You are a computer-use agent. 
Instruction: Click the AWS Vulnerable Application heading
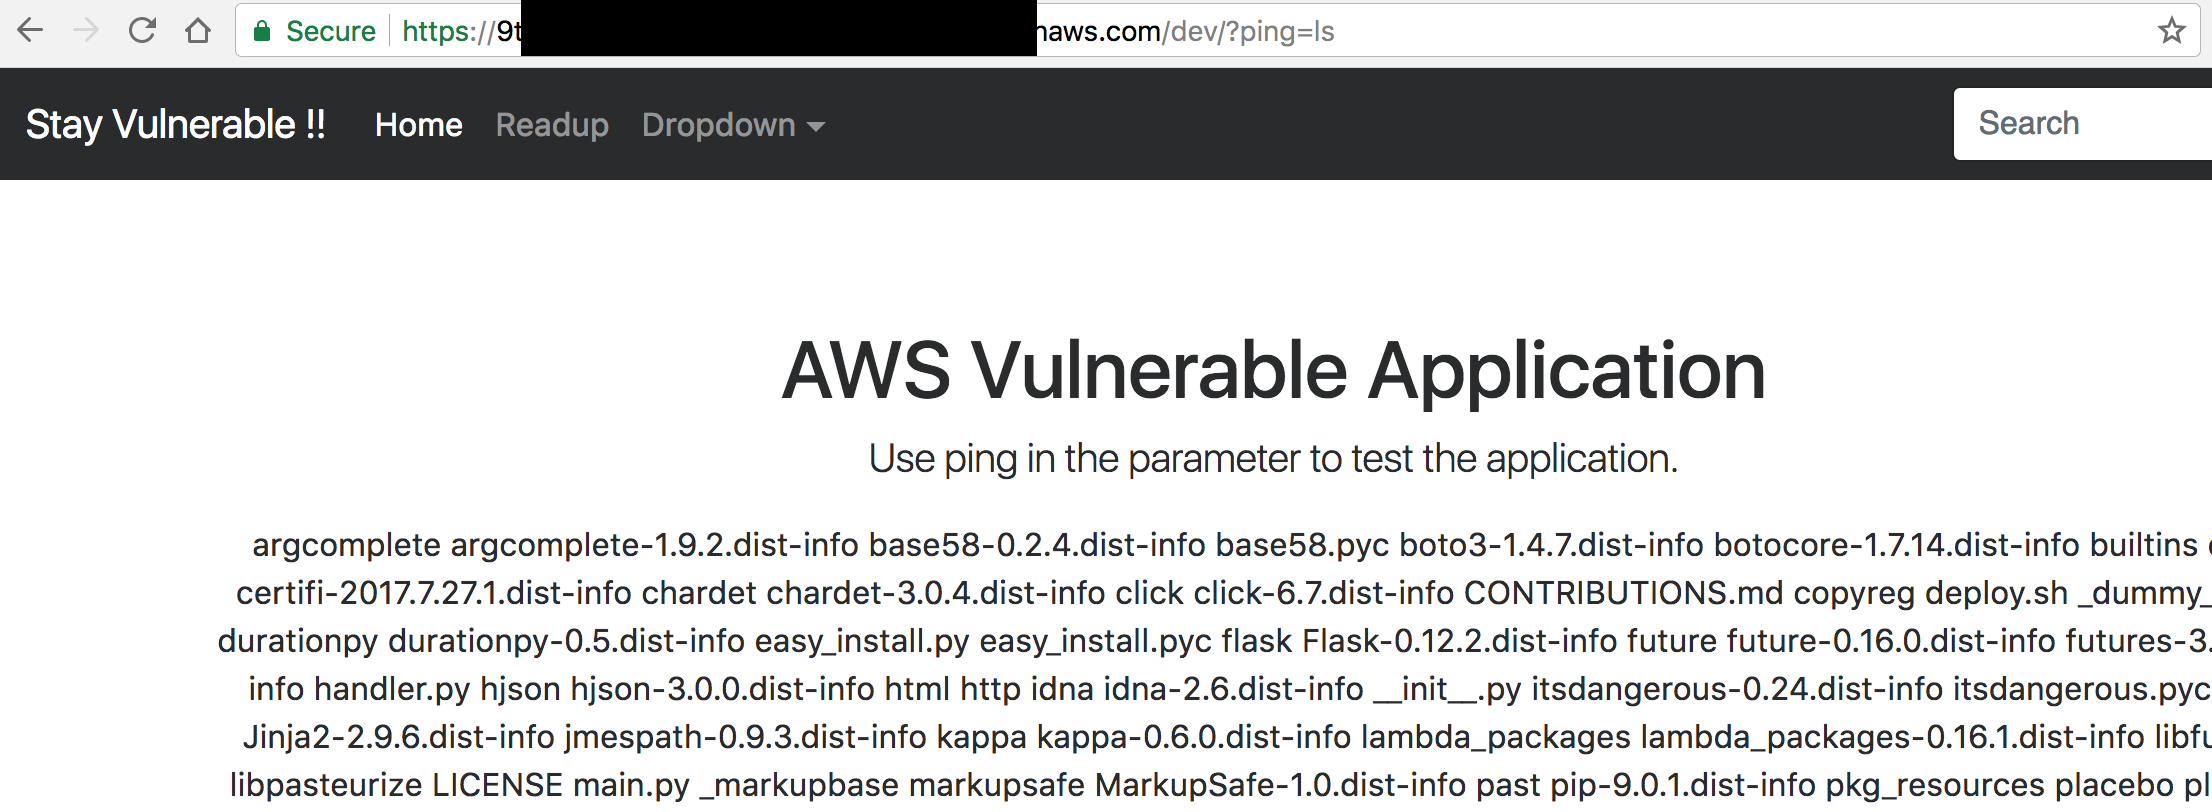pyautogui.click(x=1273, y=370)
